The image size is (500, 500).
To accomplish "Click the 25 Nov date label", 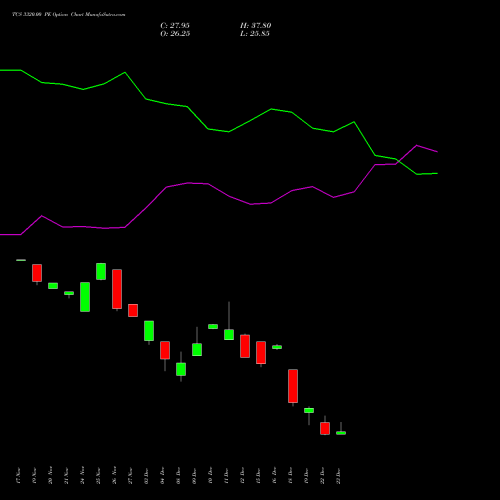I will point(98,476).
